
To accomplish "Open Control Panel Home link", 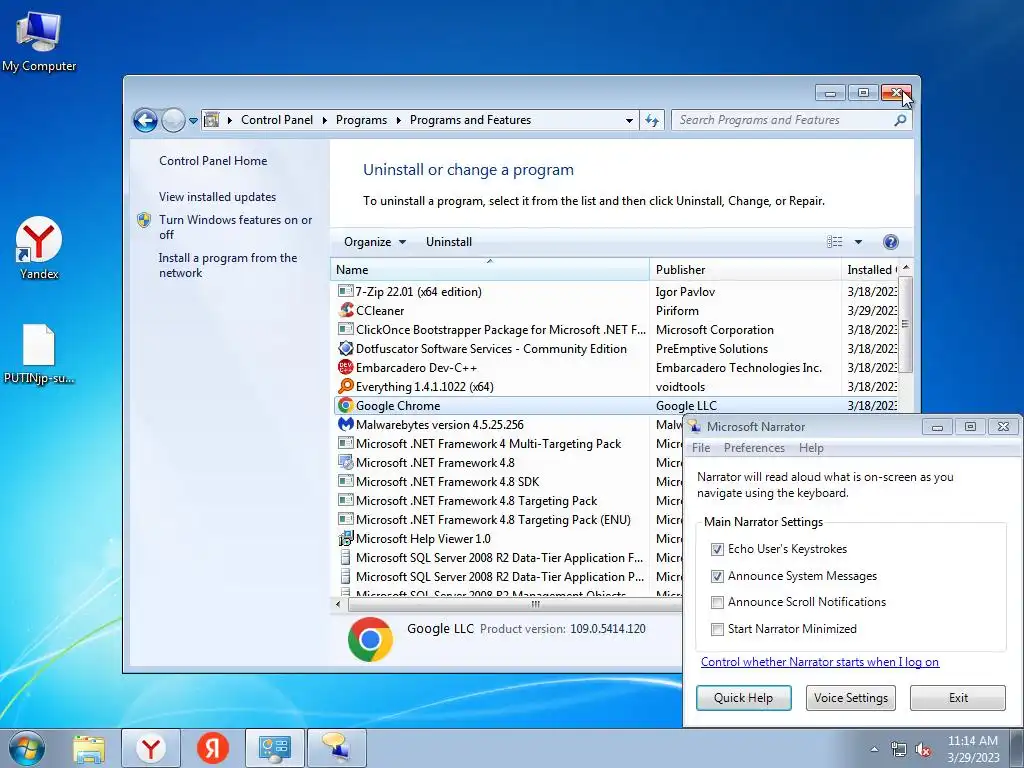I will tap(213, 161).
